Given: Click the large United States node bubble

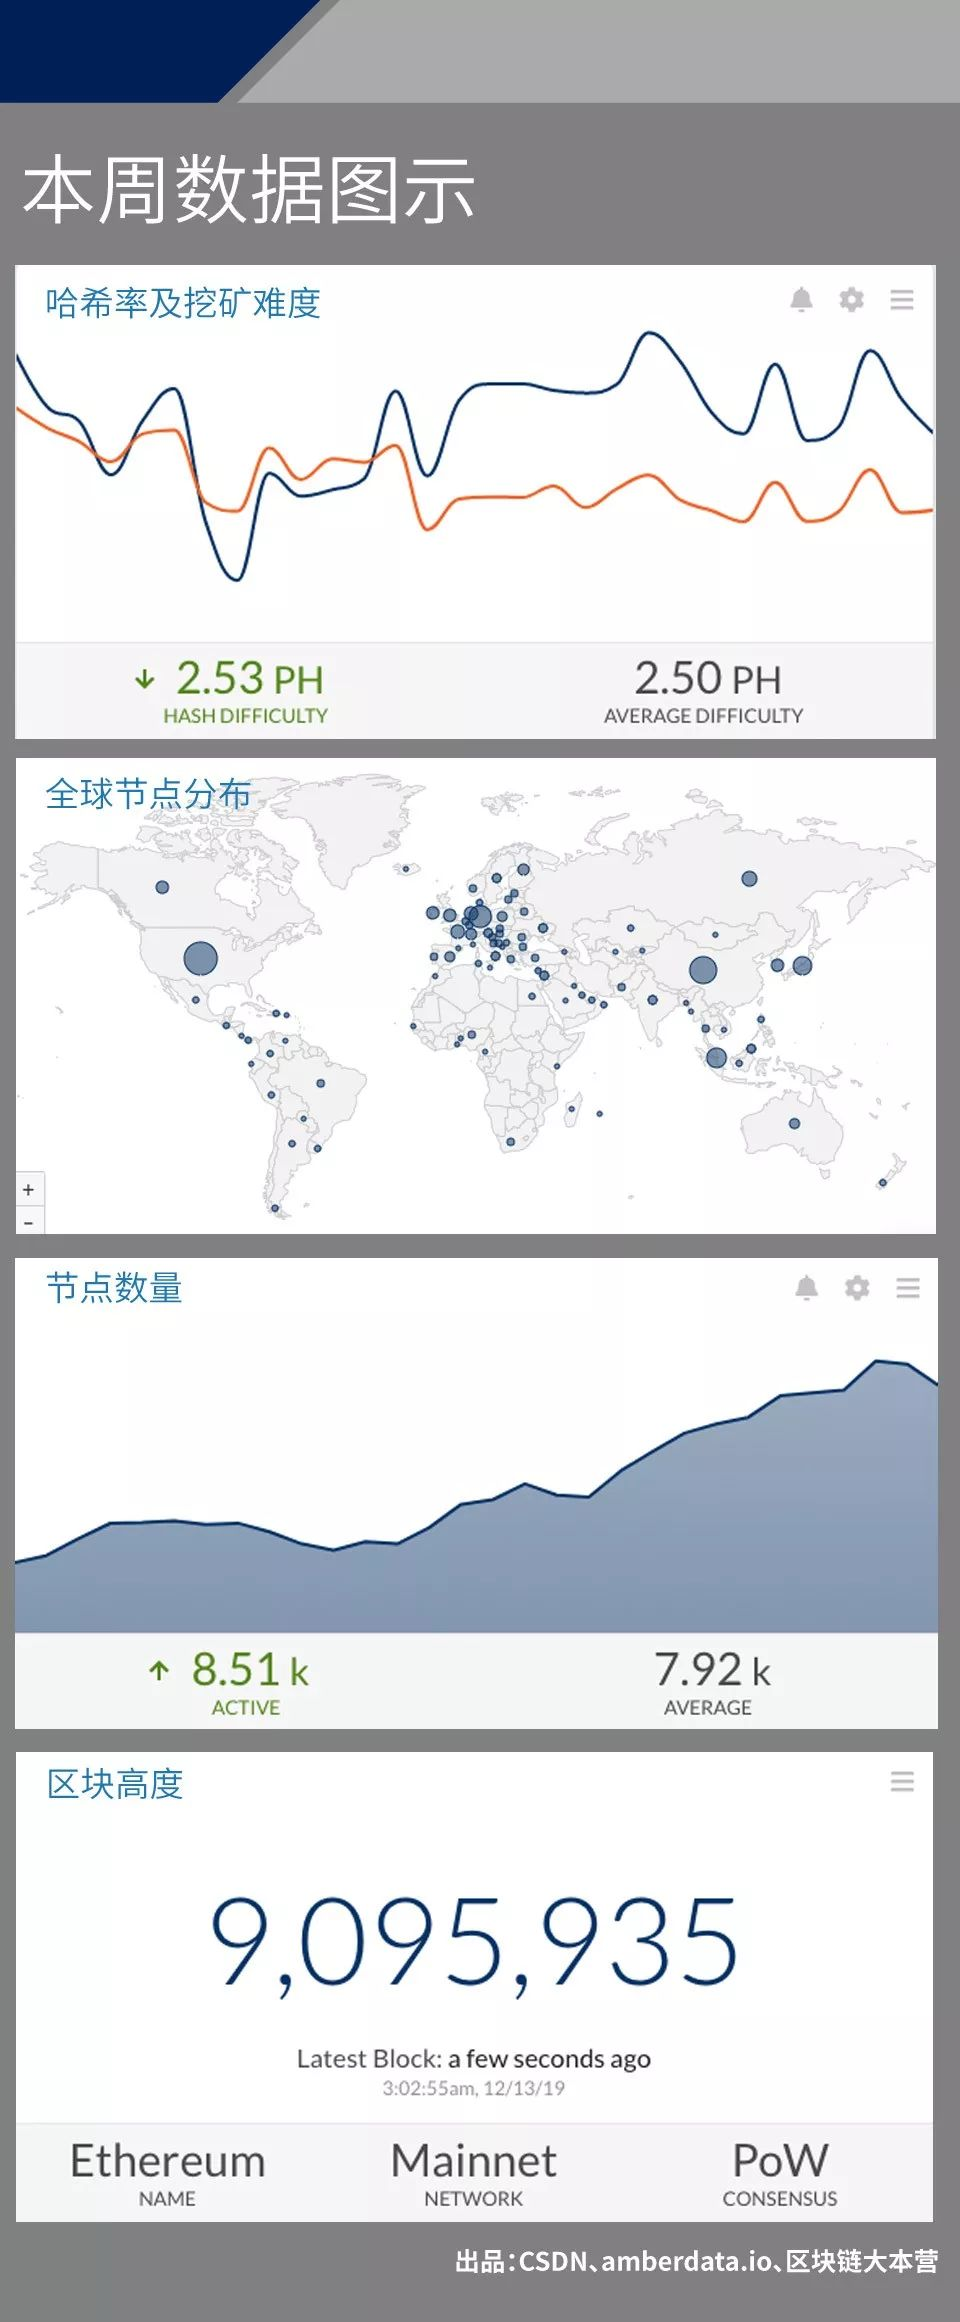Looking at the screenshot, I should click(x=200, y=958).
